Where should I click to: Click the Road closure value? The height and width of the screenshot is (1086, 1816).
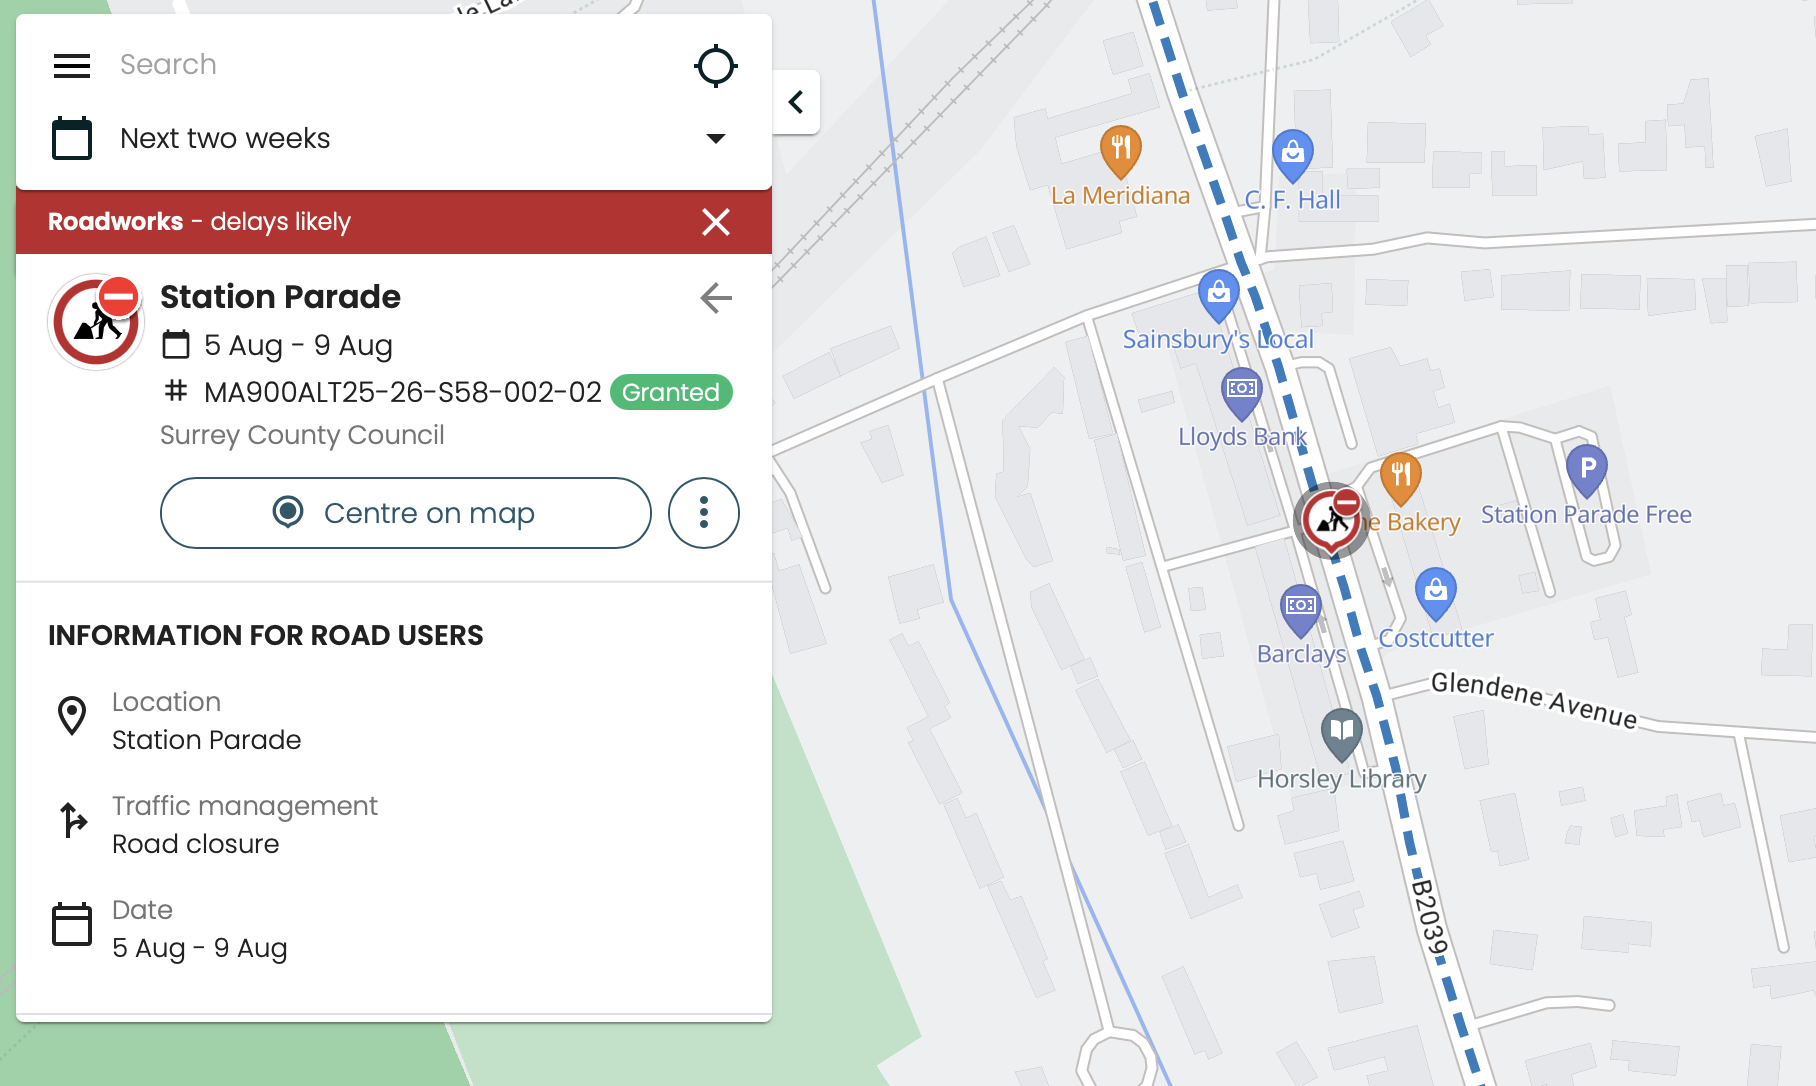click(x=196, y=844)
